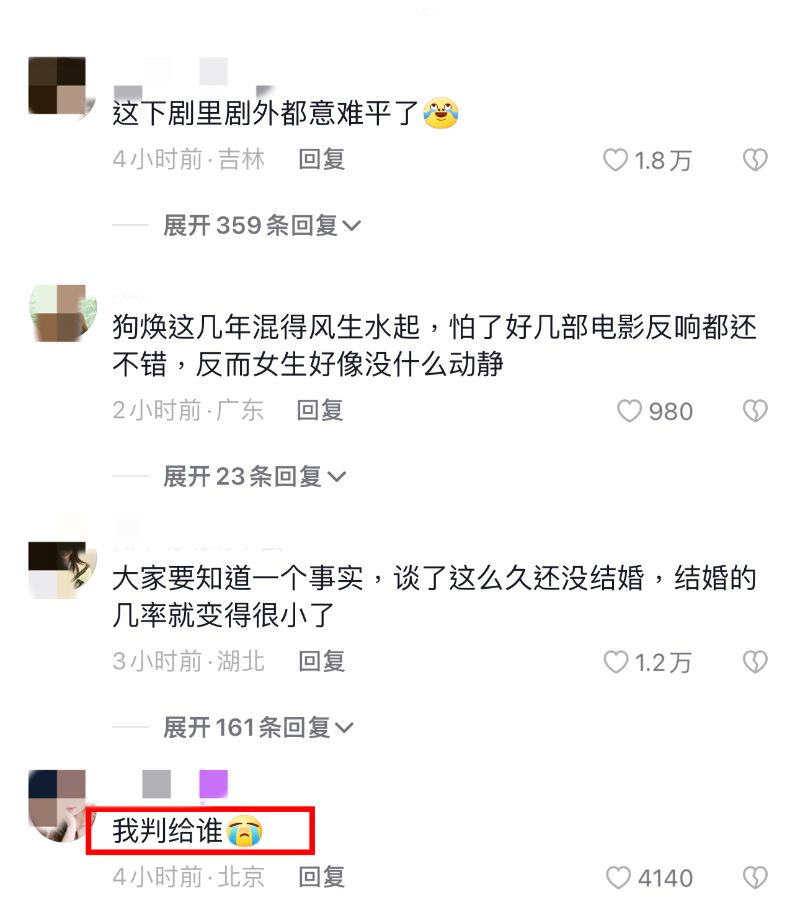Viewport: 800px width, 913px height.
Task: Reply to the 吉林 comment
Action: coord(321,160)
